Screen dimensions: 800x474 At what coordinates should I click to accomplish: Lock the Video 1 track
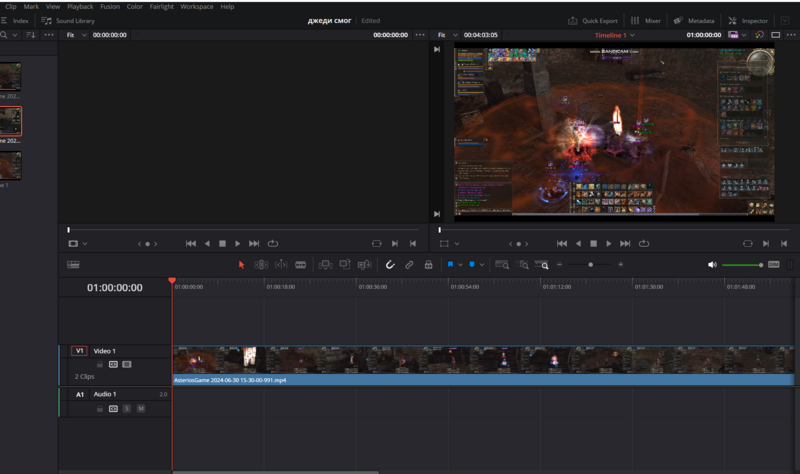[100, 364]
